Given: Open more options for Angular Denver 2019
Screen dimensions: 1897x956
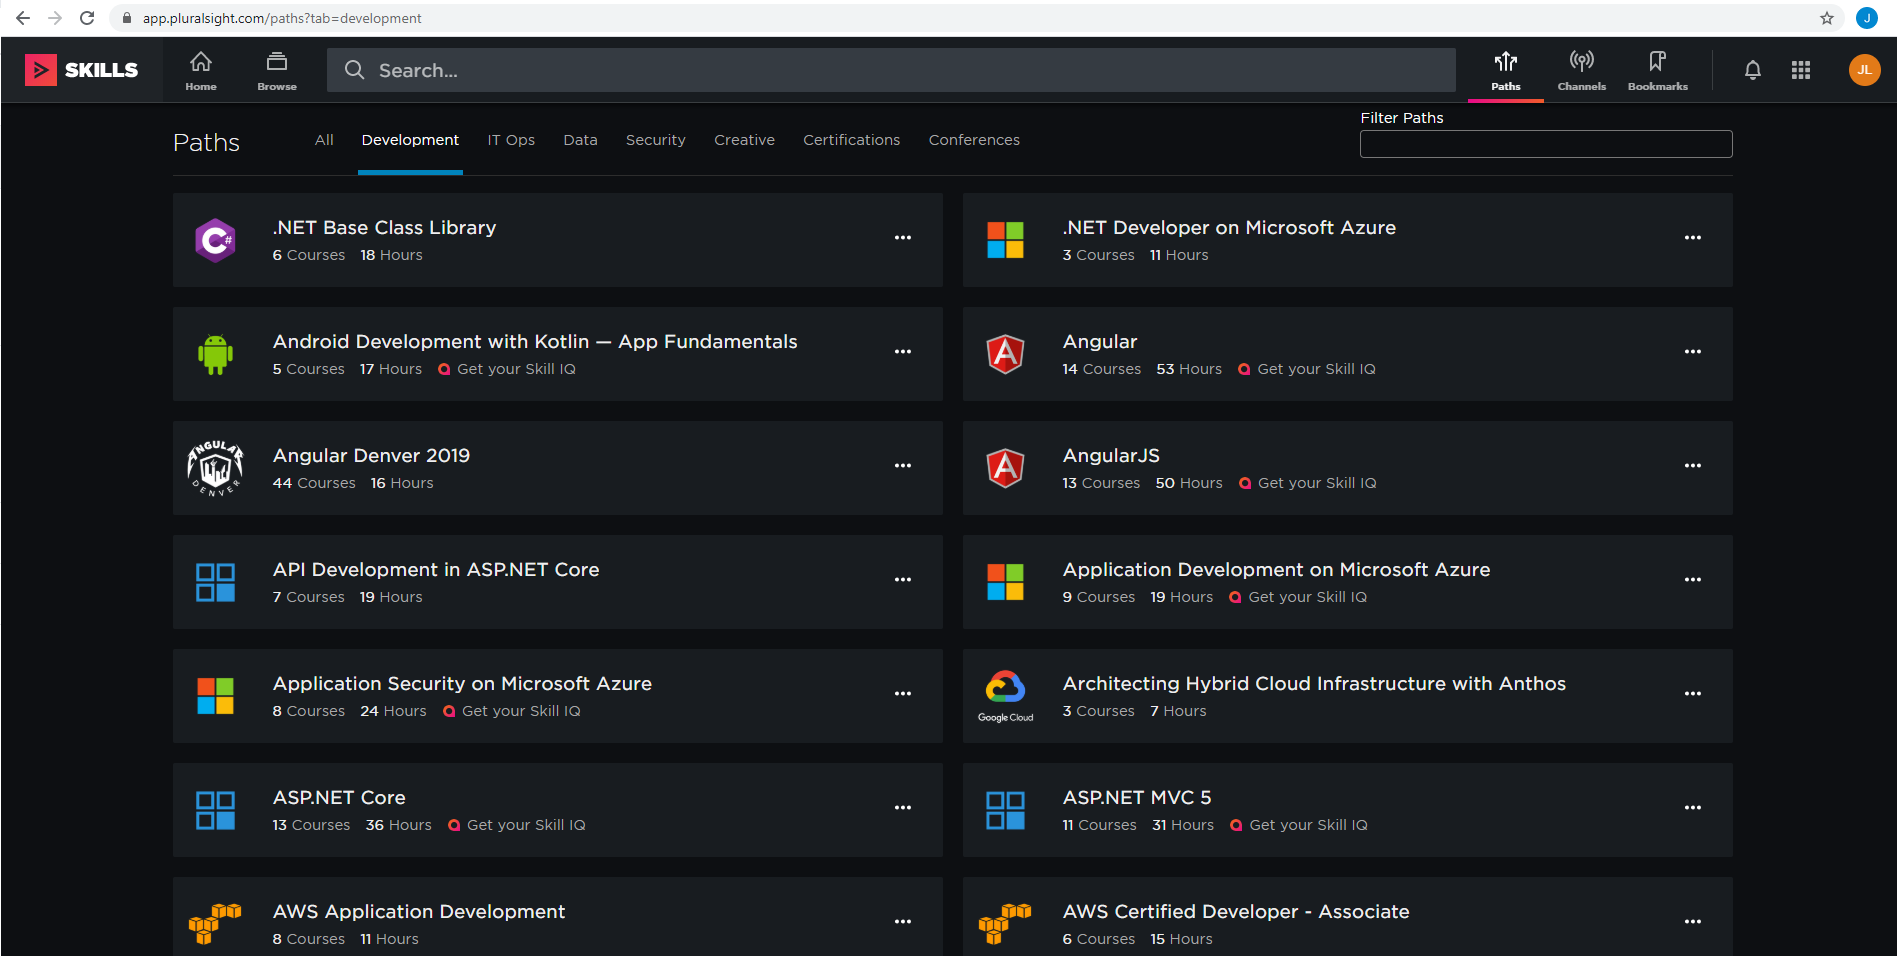Looking at the screenshot, I should click(x=903, y=466).
